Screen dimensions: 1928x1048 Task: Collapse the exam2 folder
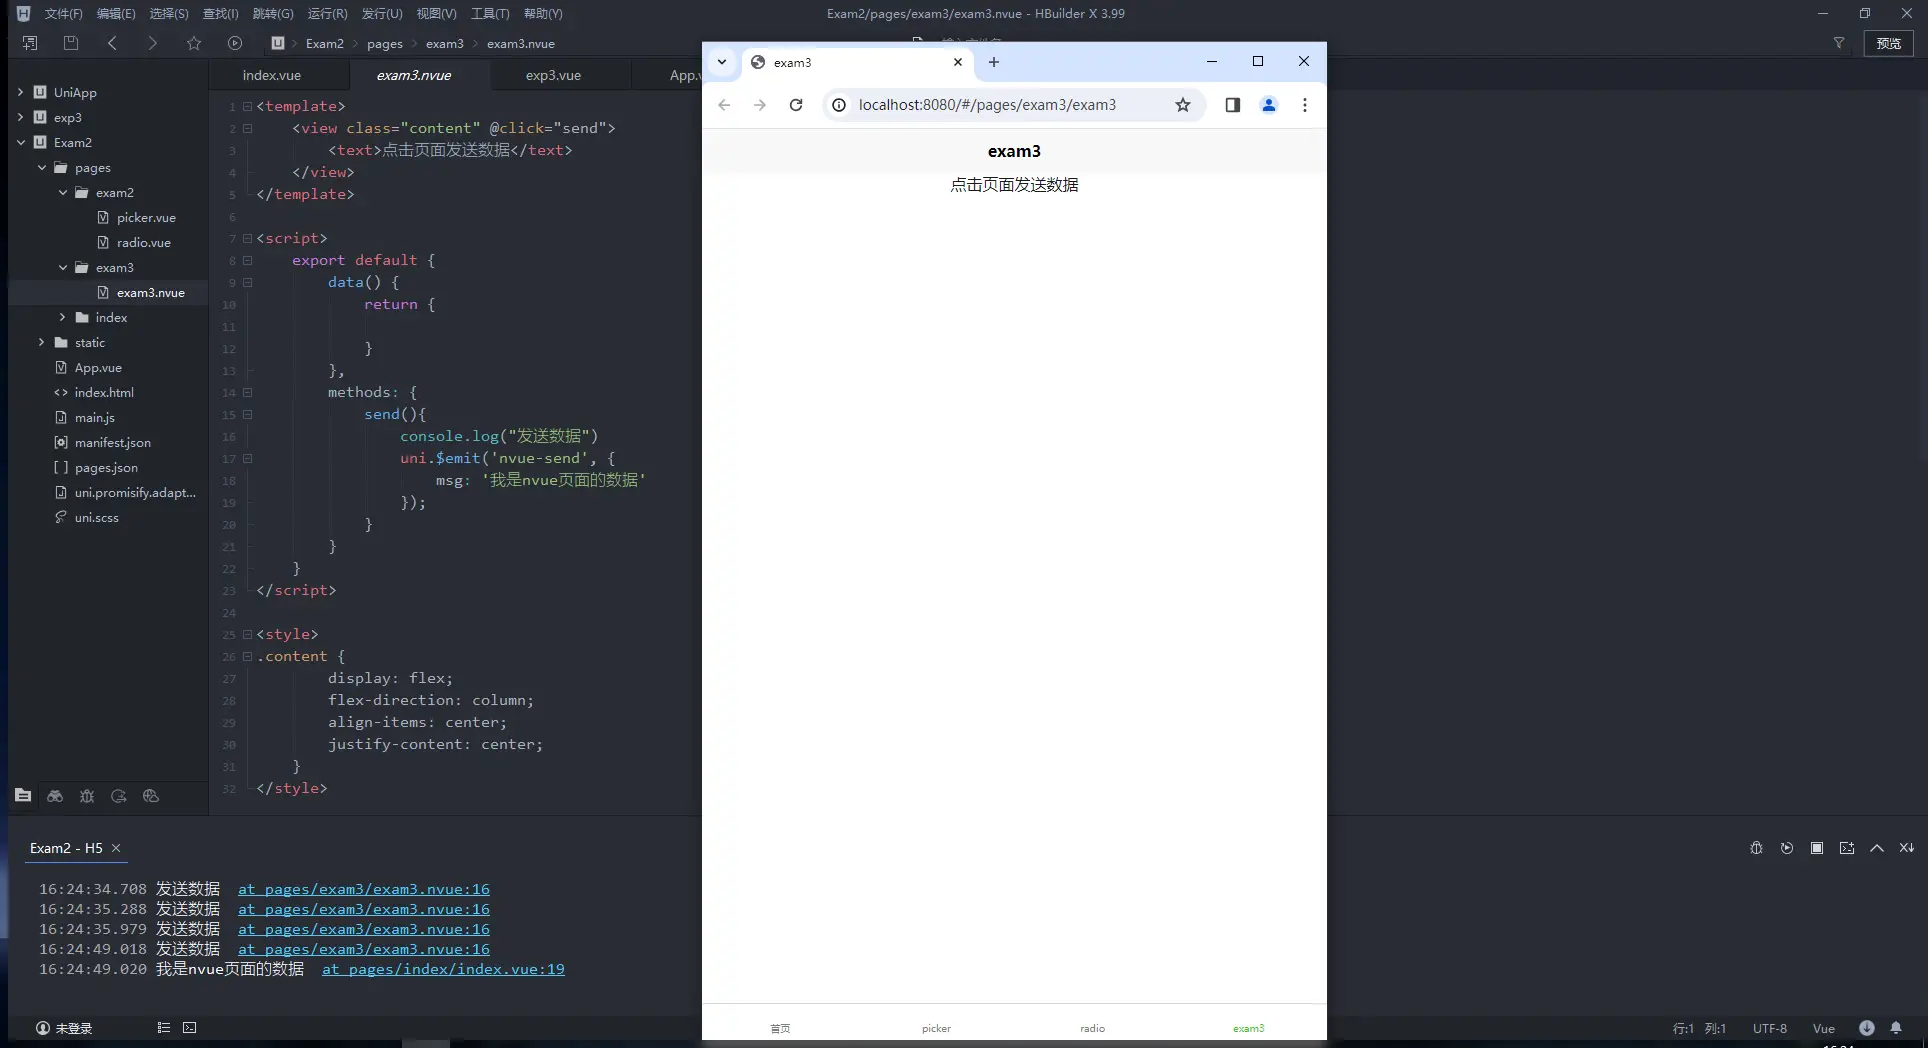click(x=63, y=192)
